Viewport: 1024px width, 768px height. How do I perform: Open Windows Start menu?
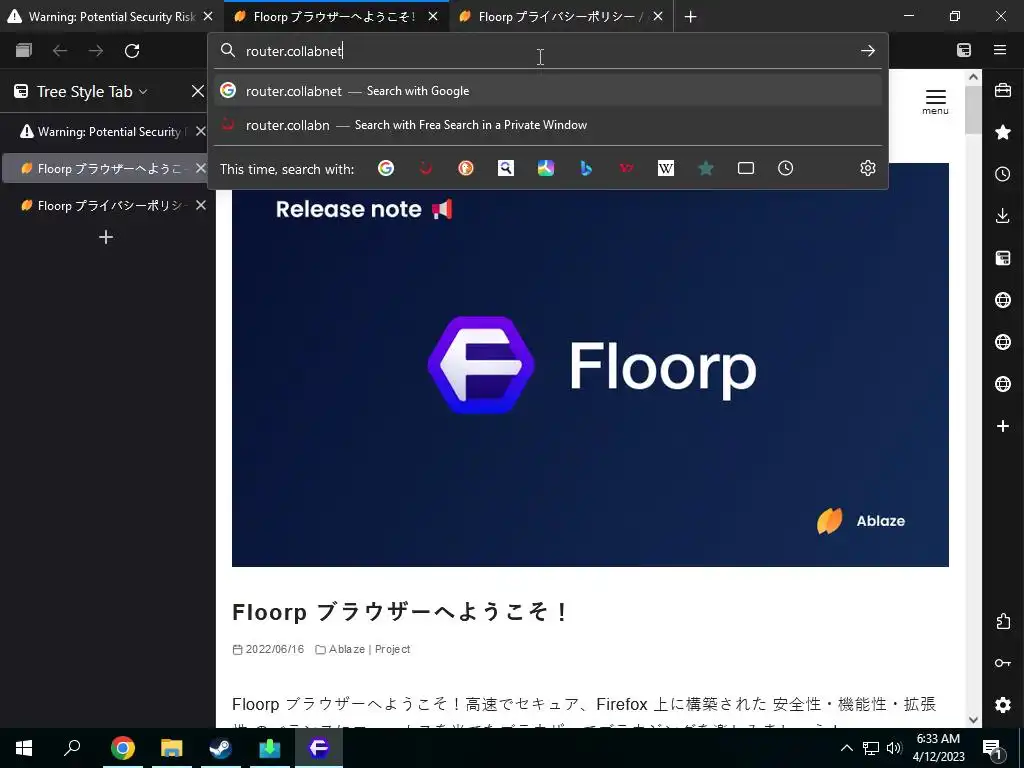[x=24, y=748]
